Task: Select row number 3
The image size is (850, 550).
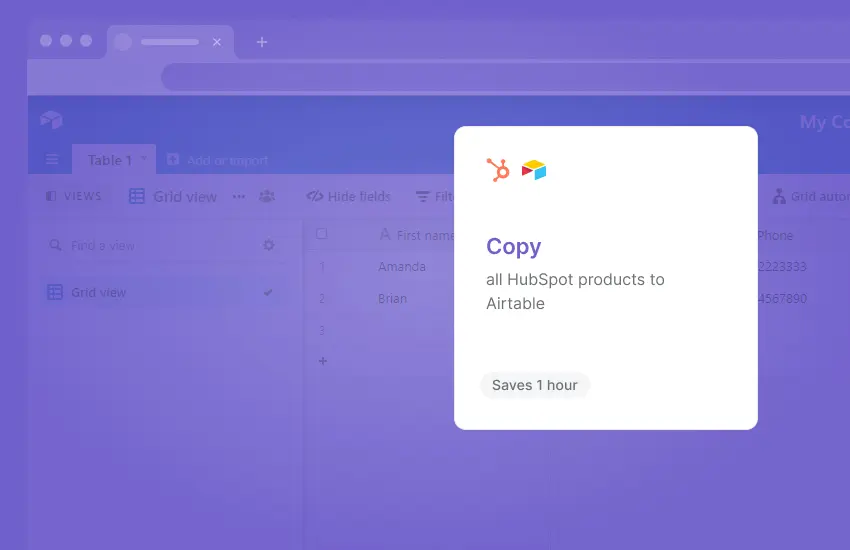Action: pyautogui.click(x=322, y=331)
